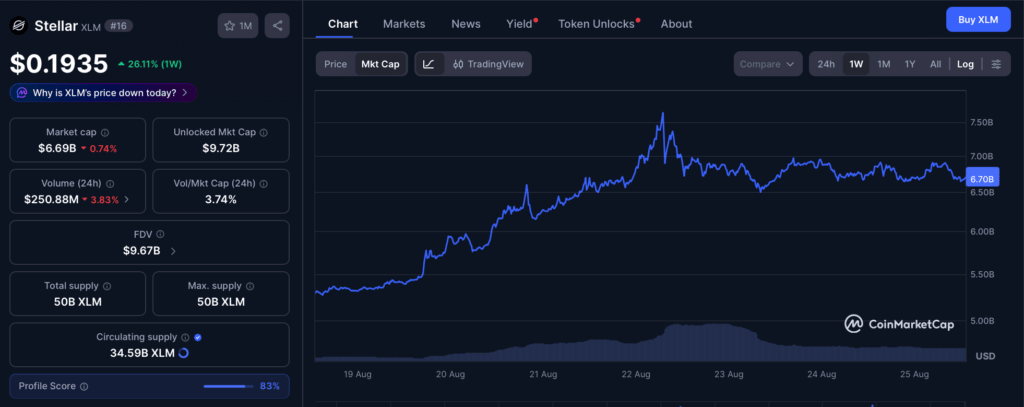Image resolution: width=1024 pixels, height=407 pixels.
Task: Click the info icon next to Circulating supply
Action: (185, 338)
